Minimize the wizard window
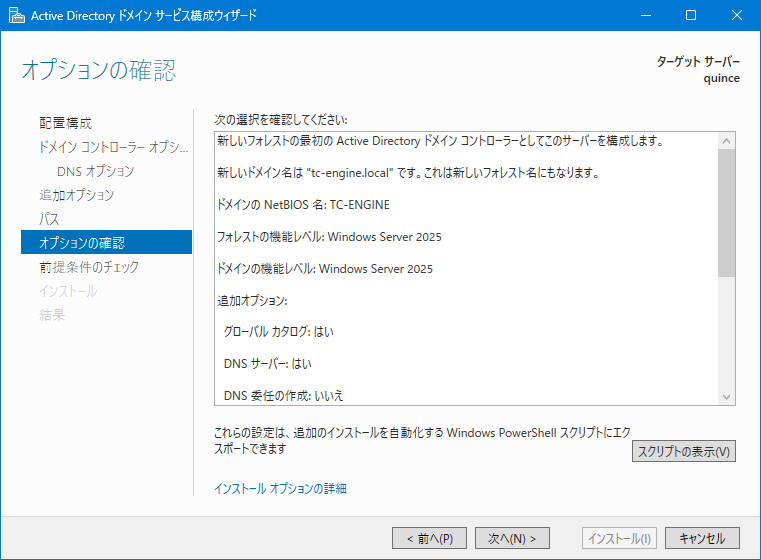The image size is (761, 560). pos(646,16)
